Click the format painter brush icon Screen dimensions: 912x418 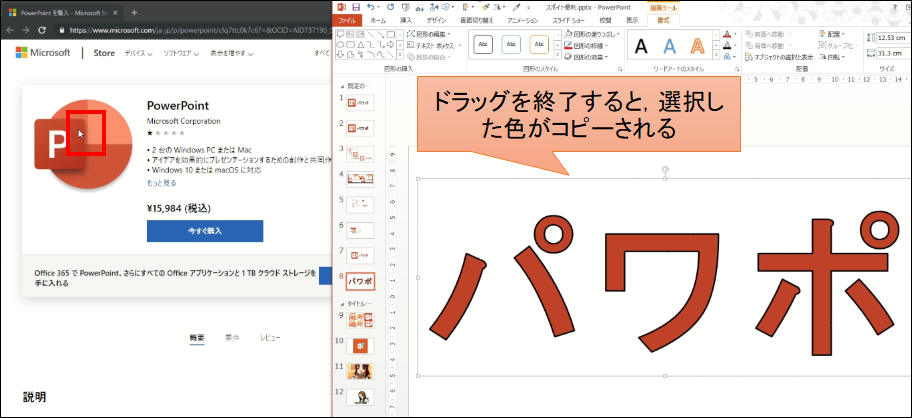(486, 8)
